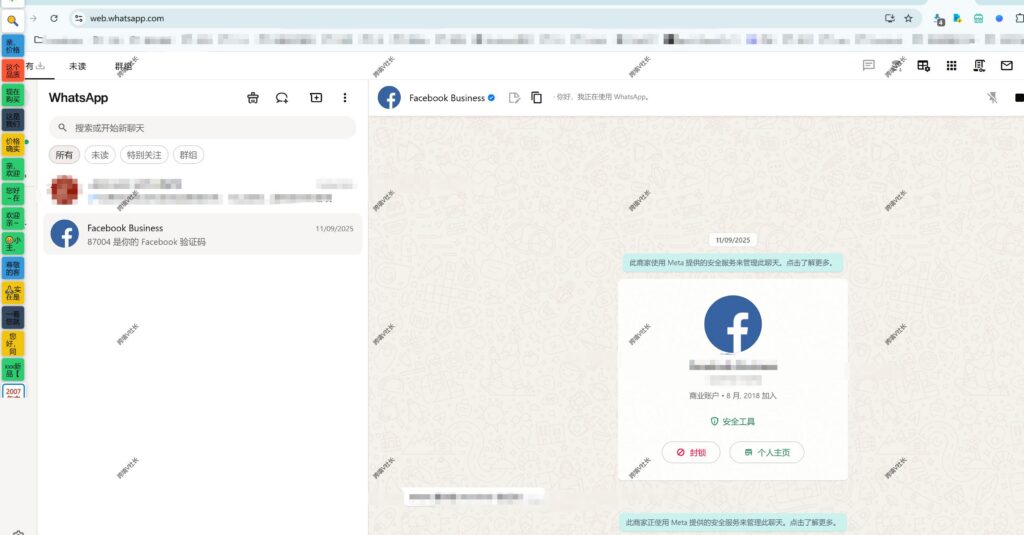Open WhatsApp three-dot menu
This screenshot has height=535, width=1024.
[x=345, y=97]
